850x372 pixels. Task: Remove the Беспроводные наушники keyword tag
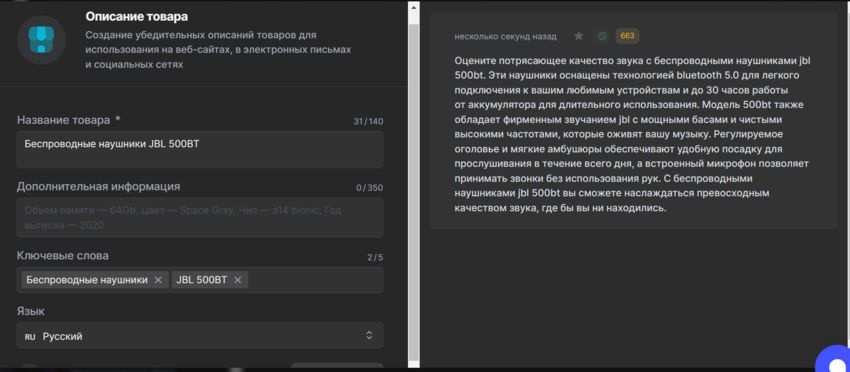(x=158, y=280)
